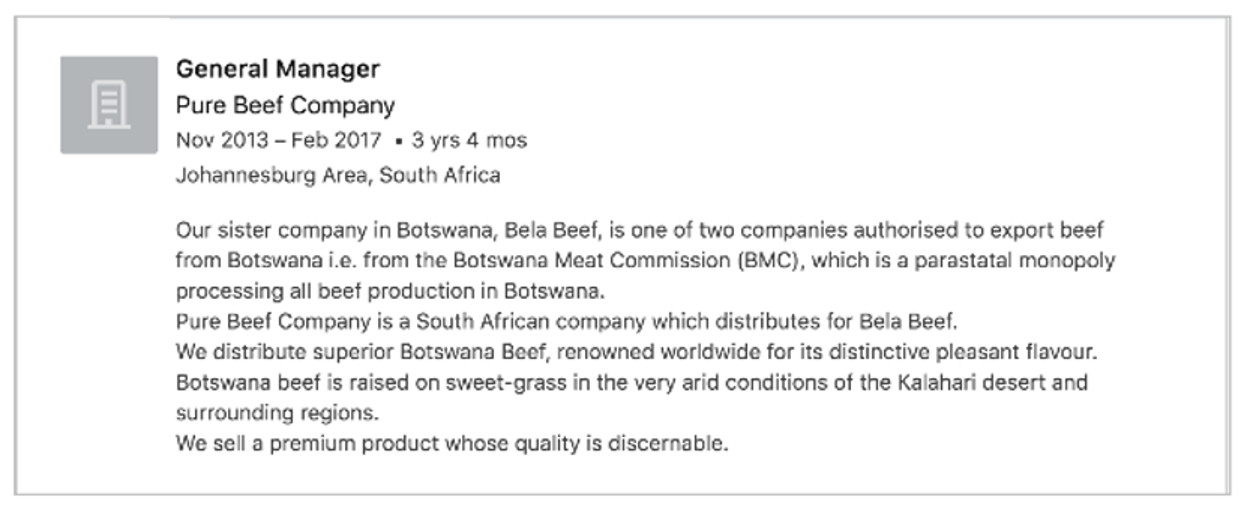Click the words 'distinctive pleasant flavour'
This screenshot has height=515, width=1241.
tap(974, 353)
